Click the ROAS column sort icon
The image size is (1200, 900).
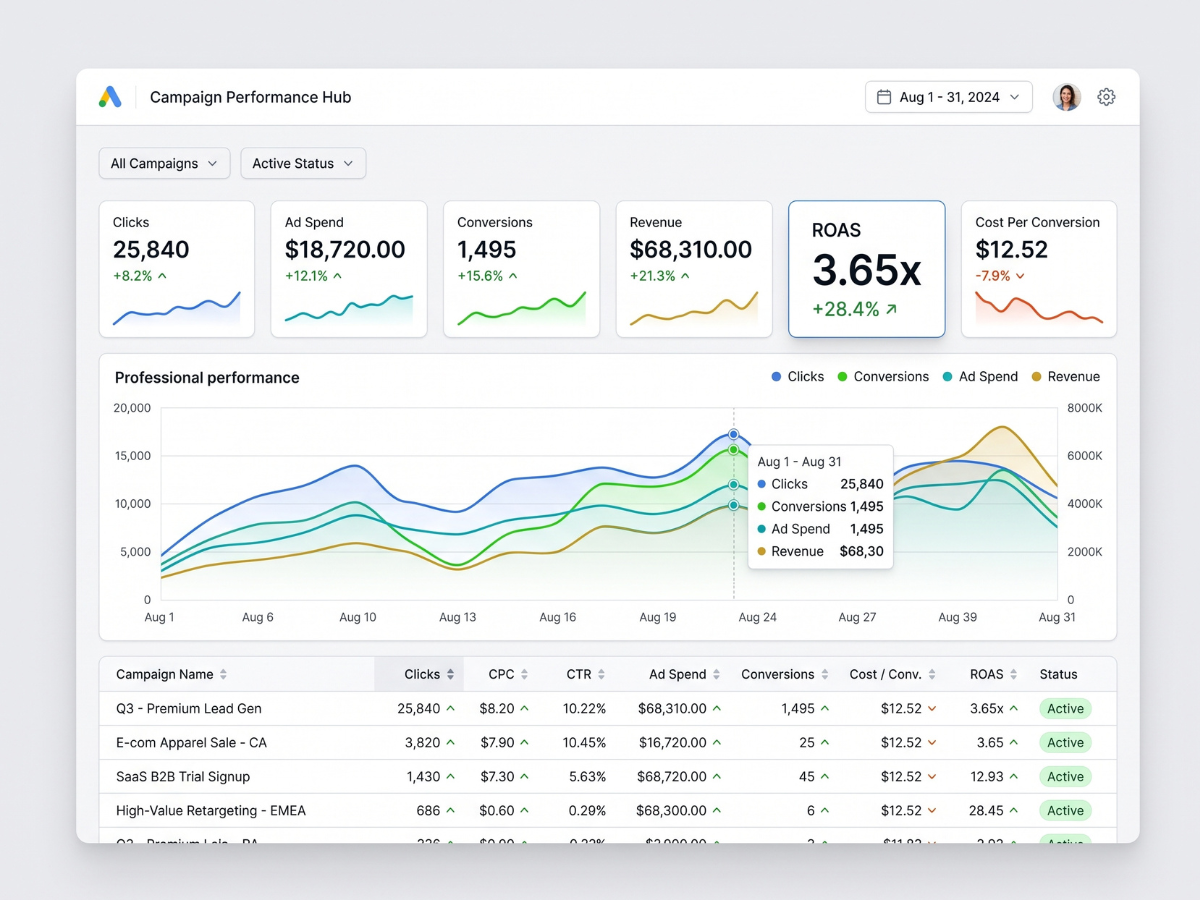(1013, 675)
